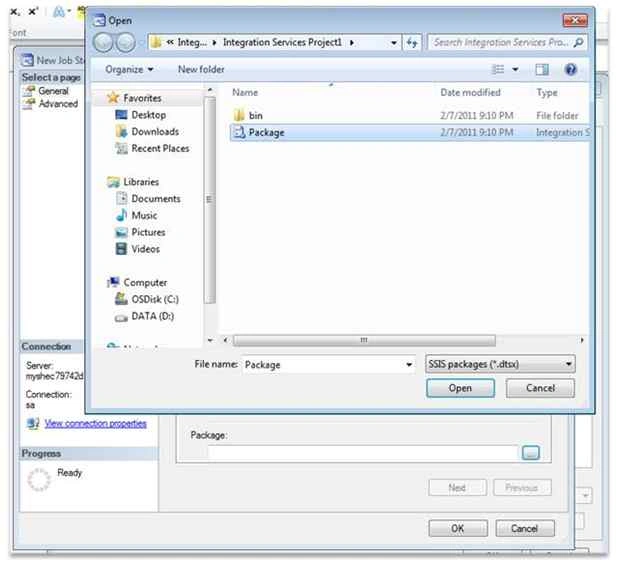Click Cancel in the New Job Step window

click(525, 528)
